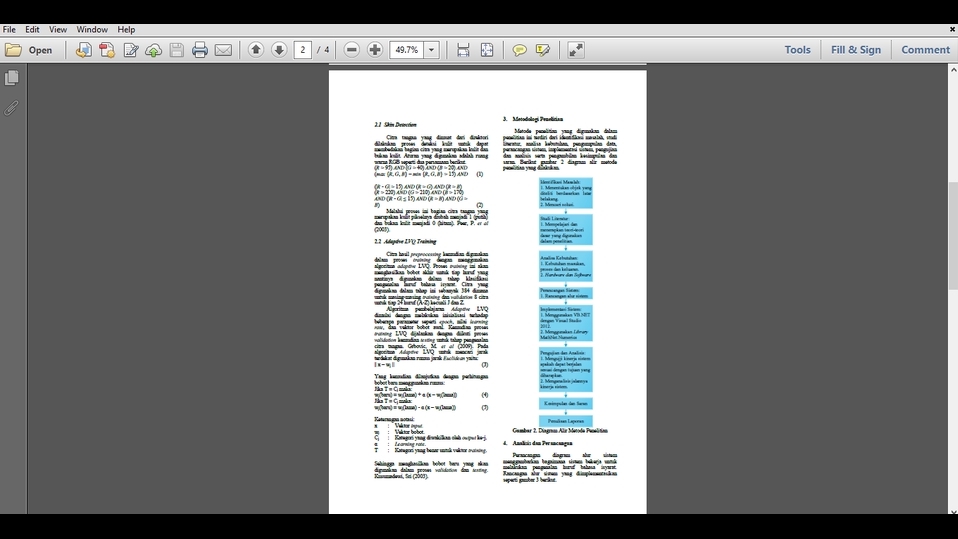Screen dimensions: 958x539
Task: Click the Open file button
Action: [x=29, y=50]
